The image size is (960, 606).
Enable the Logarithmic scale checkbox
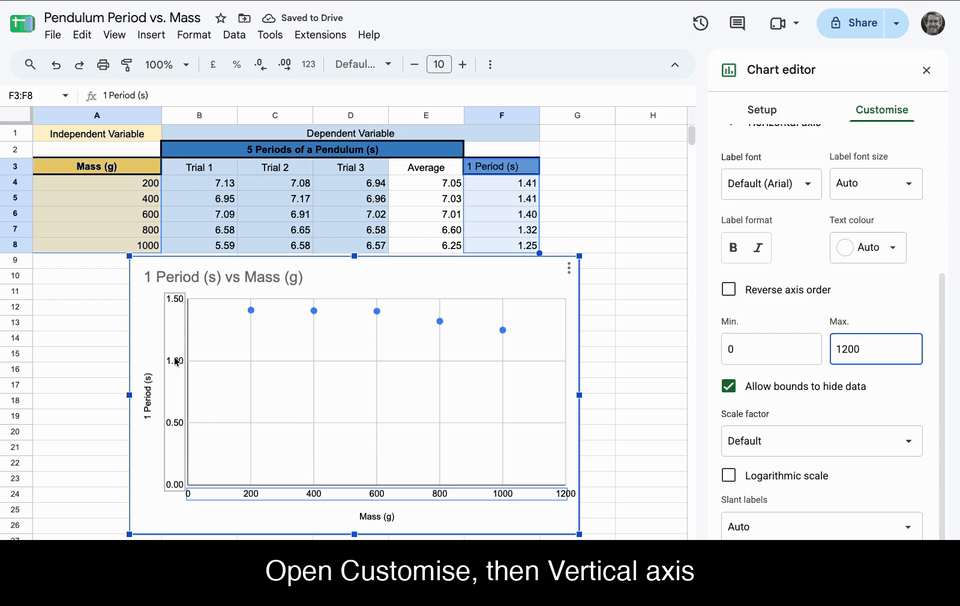pos(729,475)
